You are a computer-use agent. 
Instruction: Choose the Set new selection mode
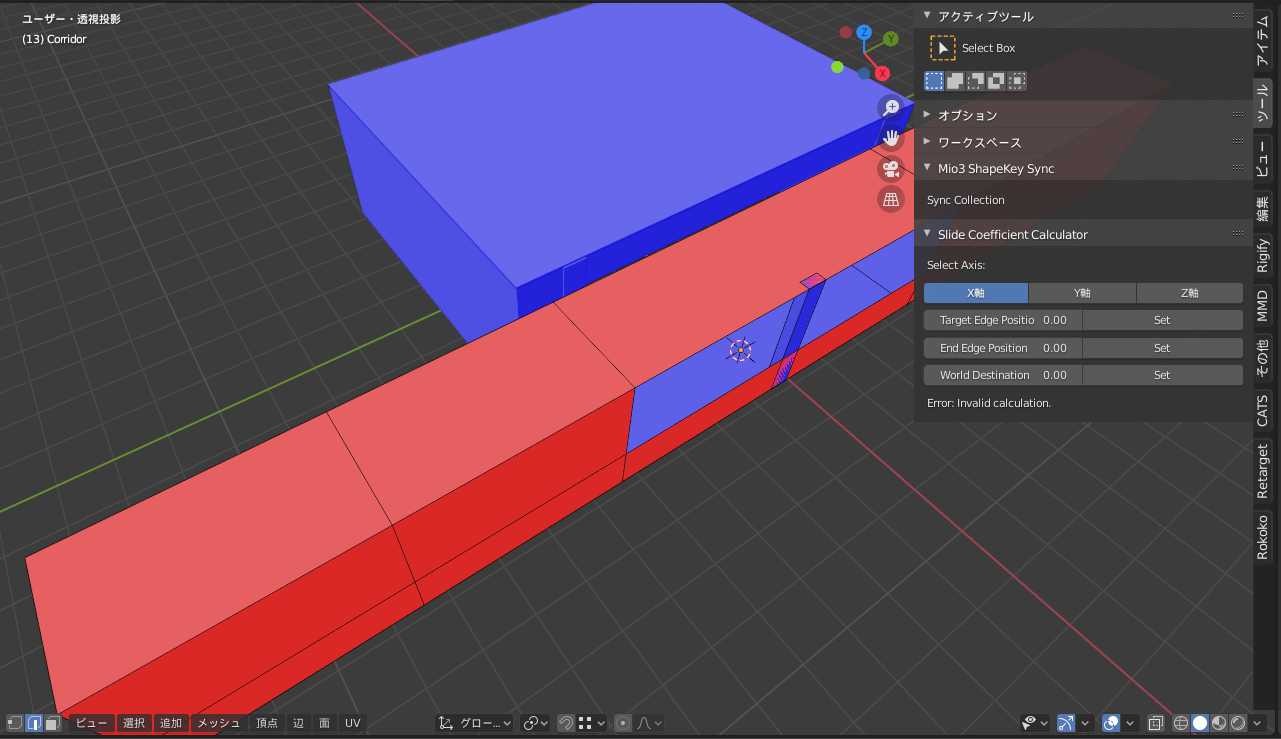(934, 81)
